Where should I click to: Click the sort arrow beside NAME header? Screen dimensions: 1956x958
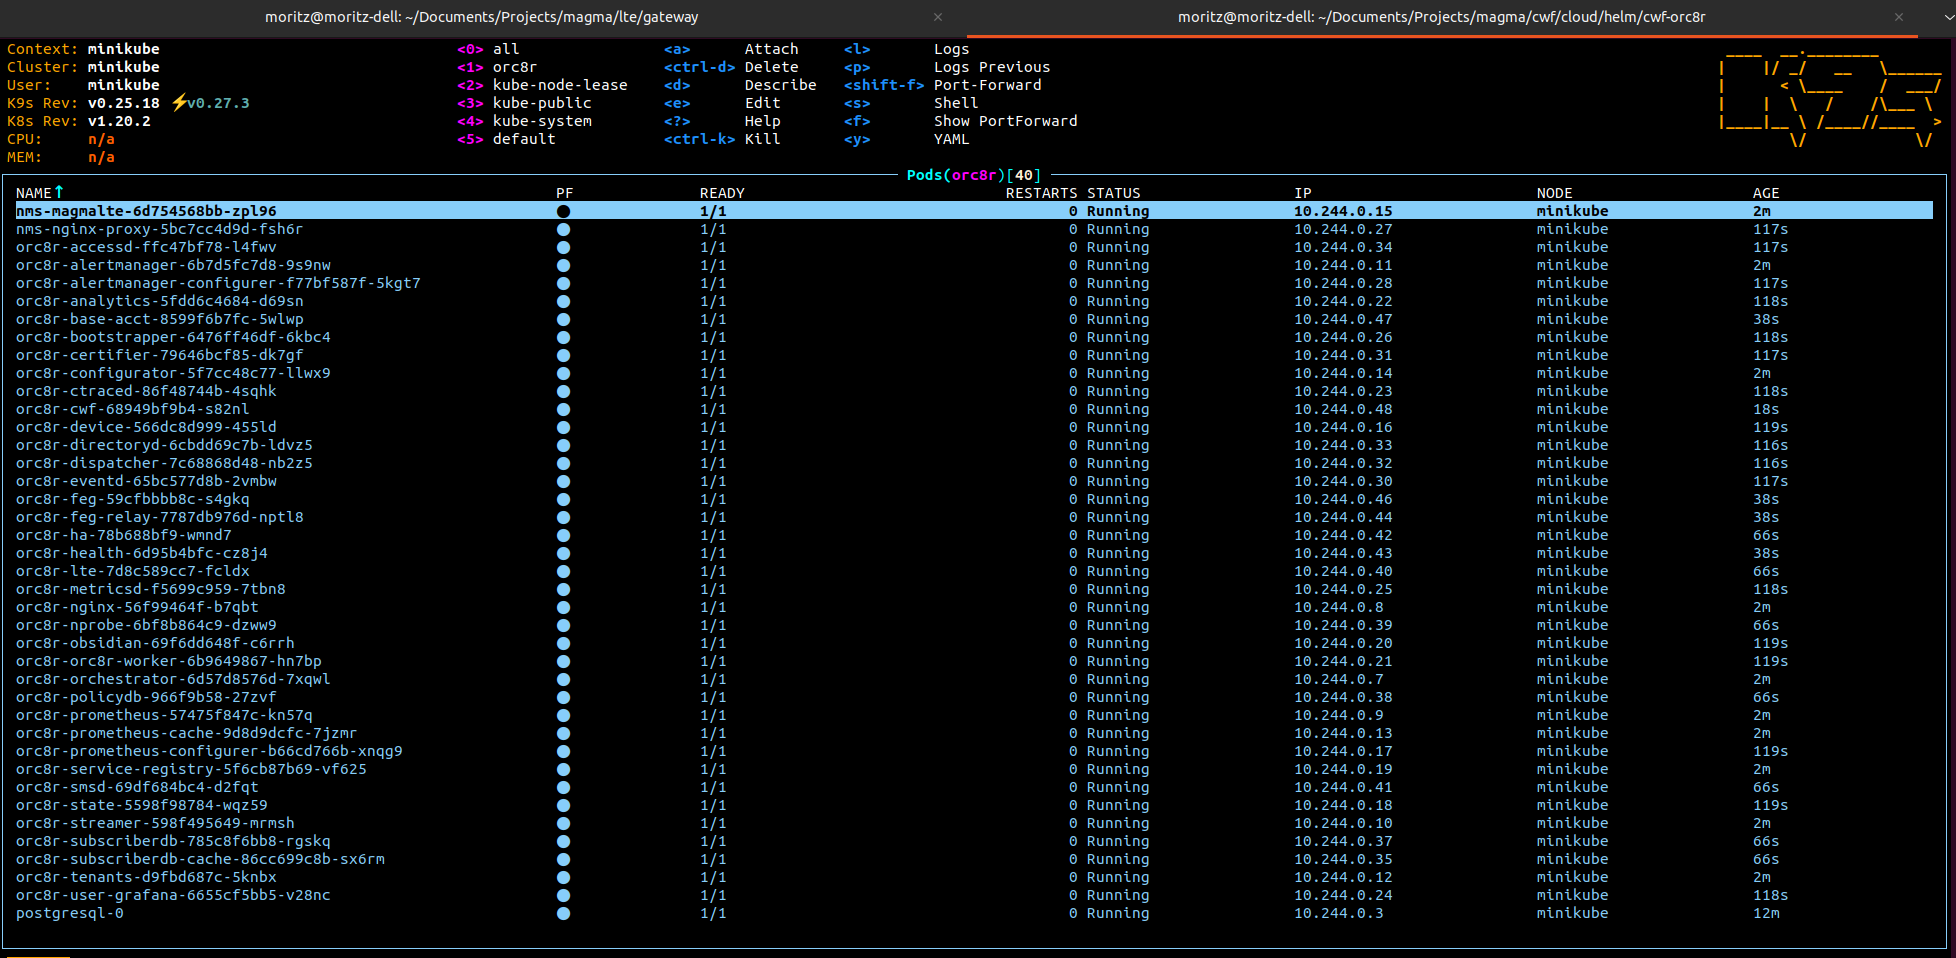pyautogui.click(x=59, y=192)
